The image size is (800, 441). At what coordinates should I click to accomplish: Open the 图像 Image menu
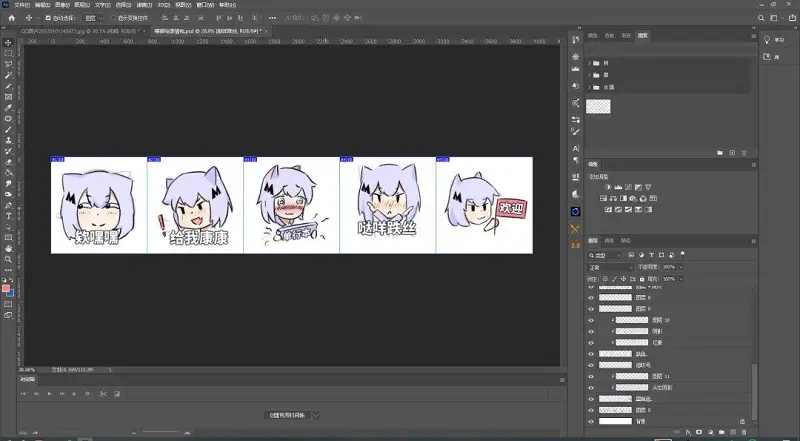coord(62,5)
